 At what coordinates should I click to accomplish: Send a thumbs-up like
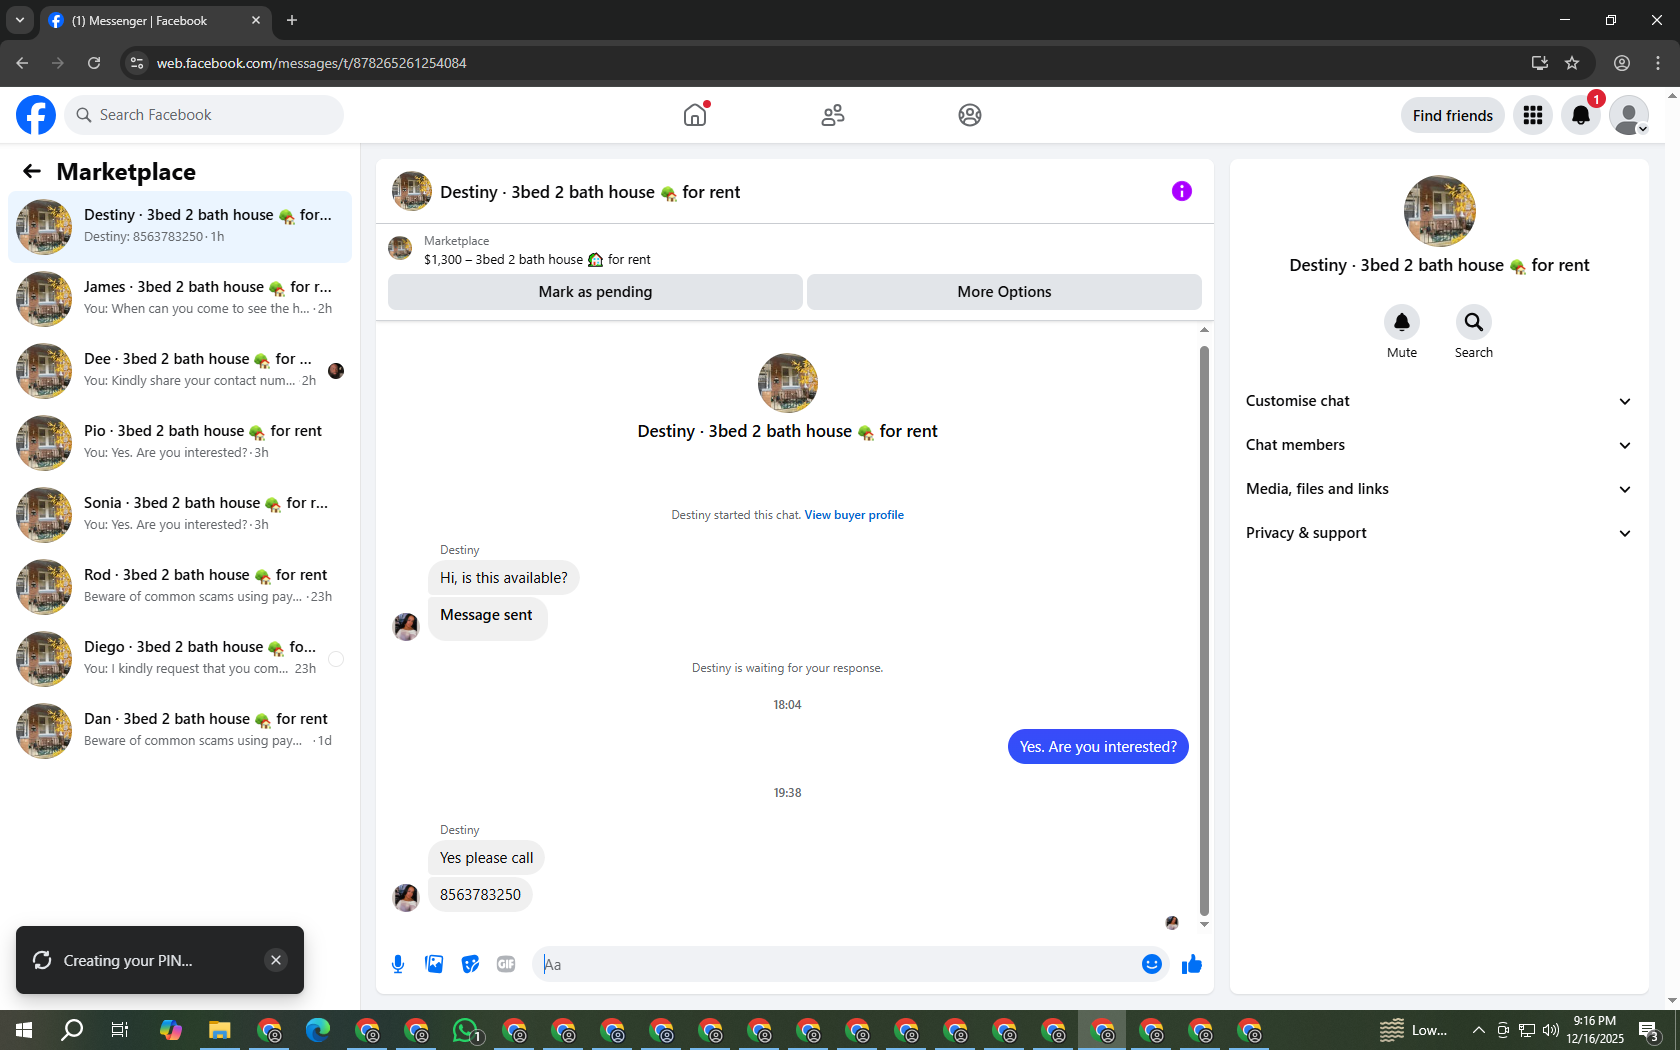(x=1192, y=964)
